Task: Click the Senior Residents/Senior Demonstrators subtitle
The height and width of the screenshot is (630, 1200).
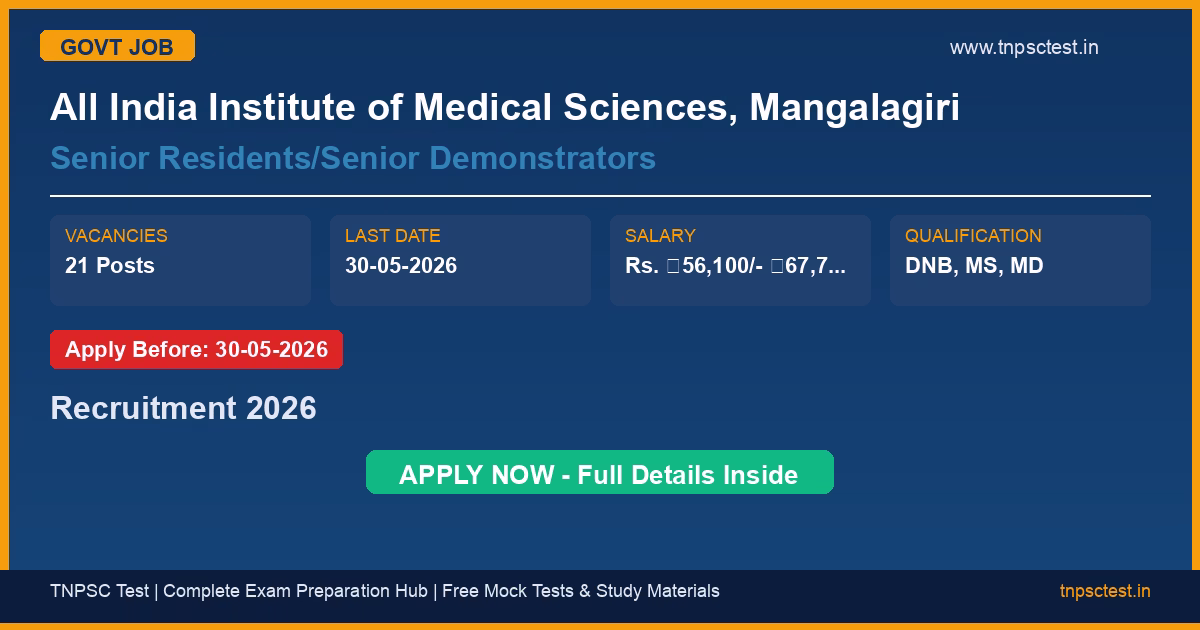Action: pyautogui.click(x=352, y=158)
